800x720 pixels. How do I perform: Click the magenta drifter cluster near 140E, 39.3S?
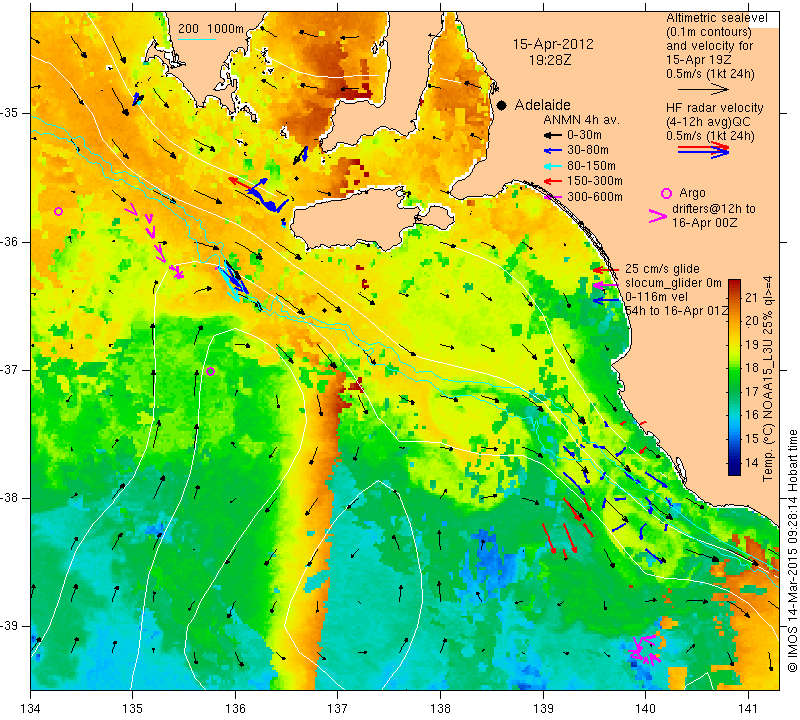(644, 649)
